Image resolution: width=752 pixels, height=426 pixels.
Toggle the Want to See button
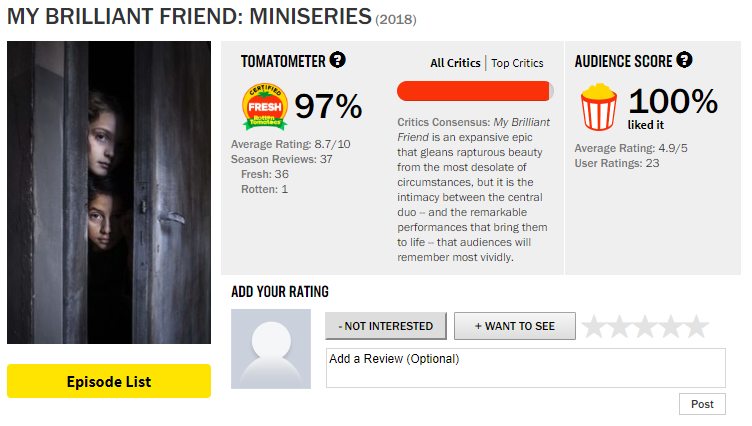(x=515, y=326)
